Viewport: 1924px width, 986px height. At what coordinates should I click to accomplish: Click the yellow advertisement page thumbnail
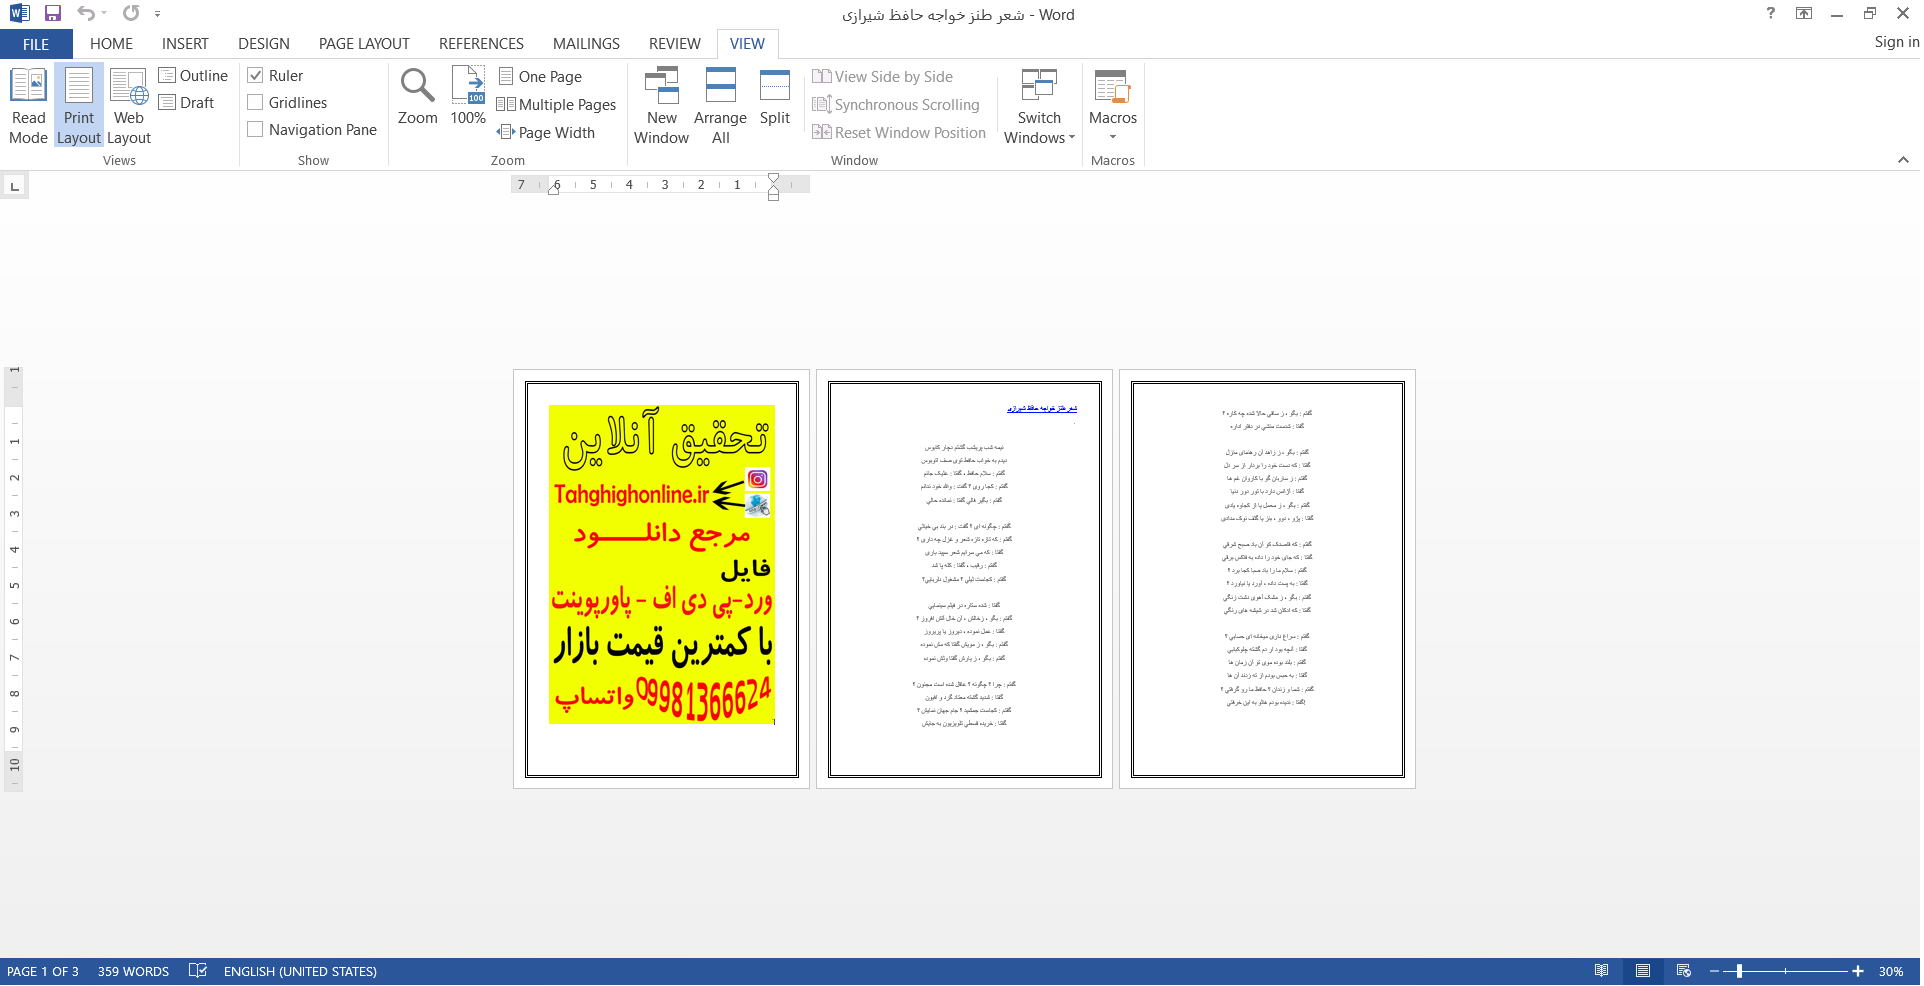(661, 579)
